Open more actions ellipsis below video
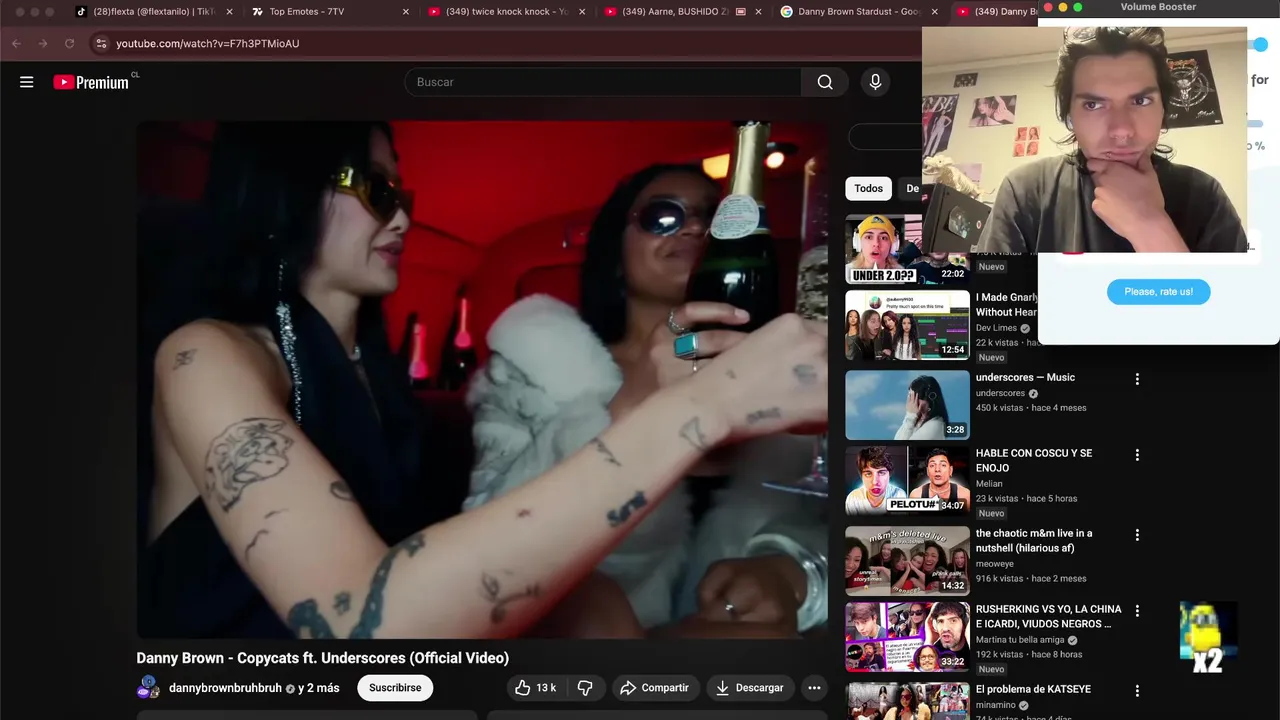The image size is (1280, 720). (814, 688)
